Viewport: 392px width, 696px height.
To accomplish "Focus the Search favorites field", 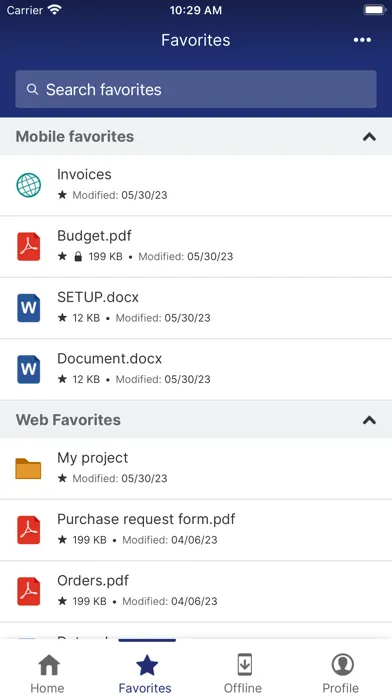I will (196, 89).
